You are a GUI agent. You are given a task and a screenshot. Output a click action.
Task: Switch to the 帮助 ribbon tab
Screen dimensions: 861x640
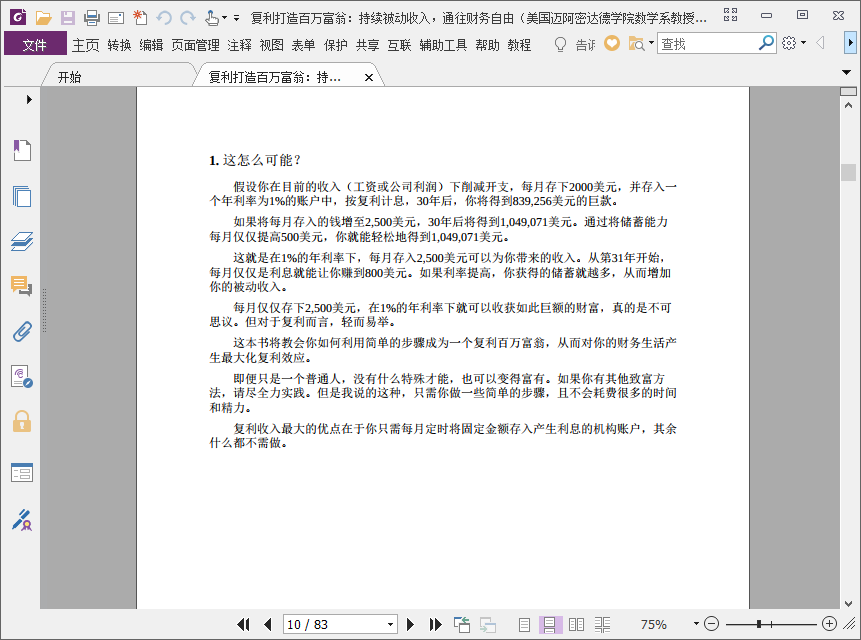[x=488, y=45]
